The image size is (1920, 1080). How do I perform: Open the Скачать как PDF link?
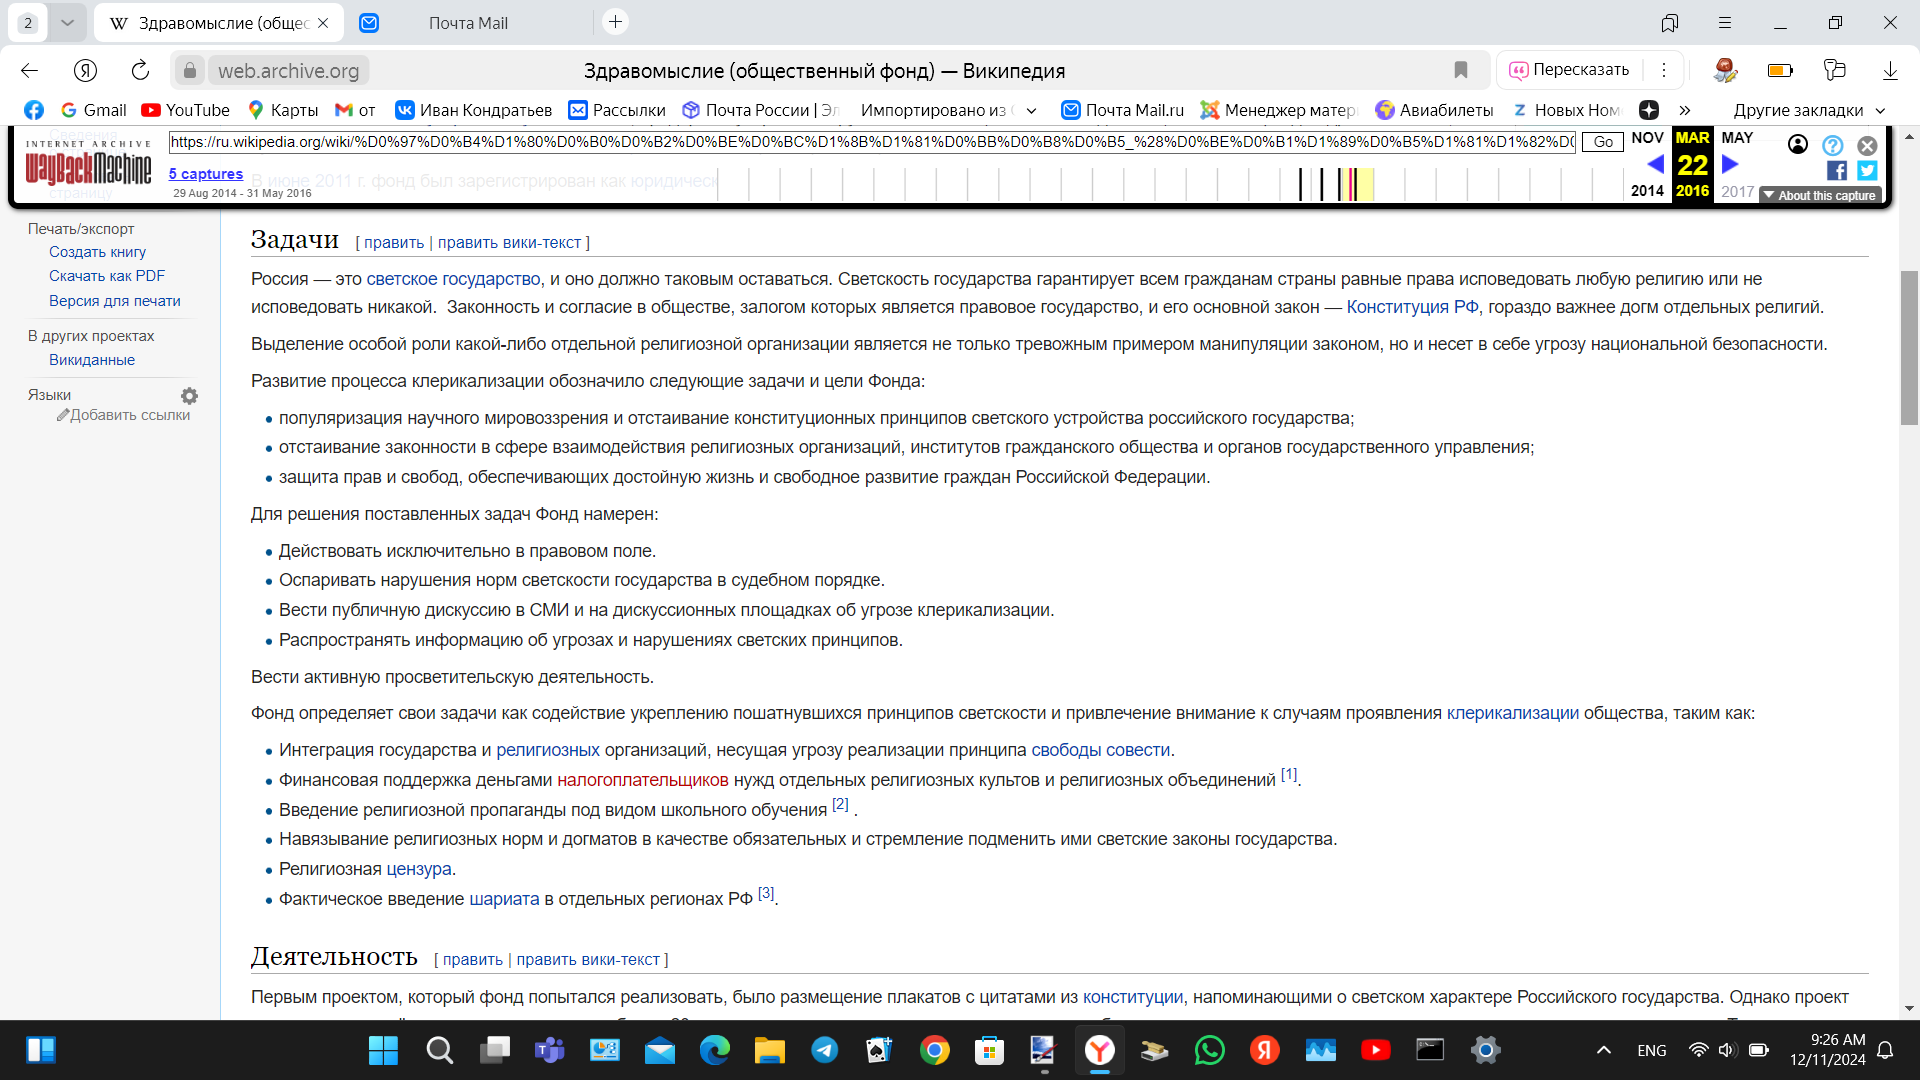pos(107,276)
